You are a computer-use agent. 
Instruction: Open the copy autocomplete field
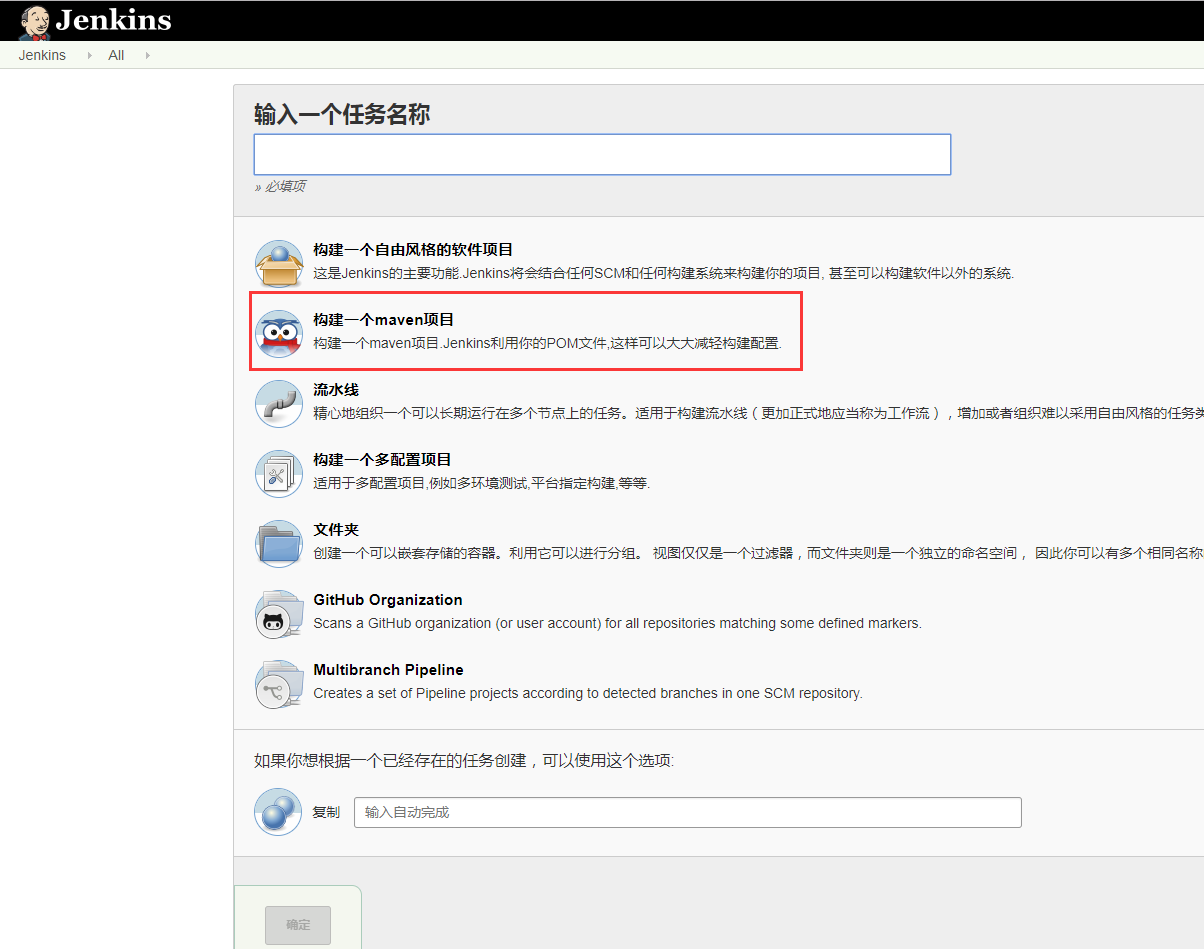tap(685, 812)
